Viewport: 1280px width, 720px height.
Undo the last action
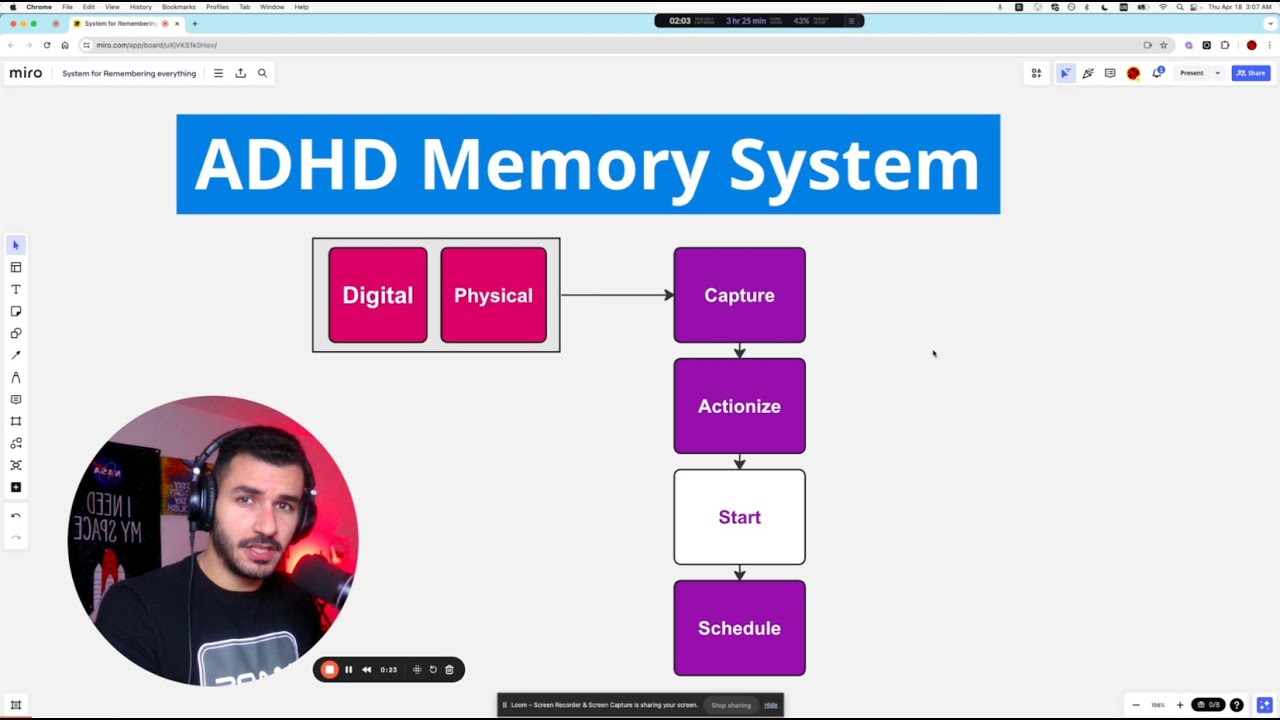coord(16,516)
